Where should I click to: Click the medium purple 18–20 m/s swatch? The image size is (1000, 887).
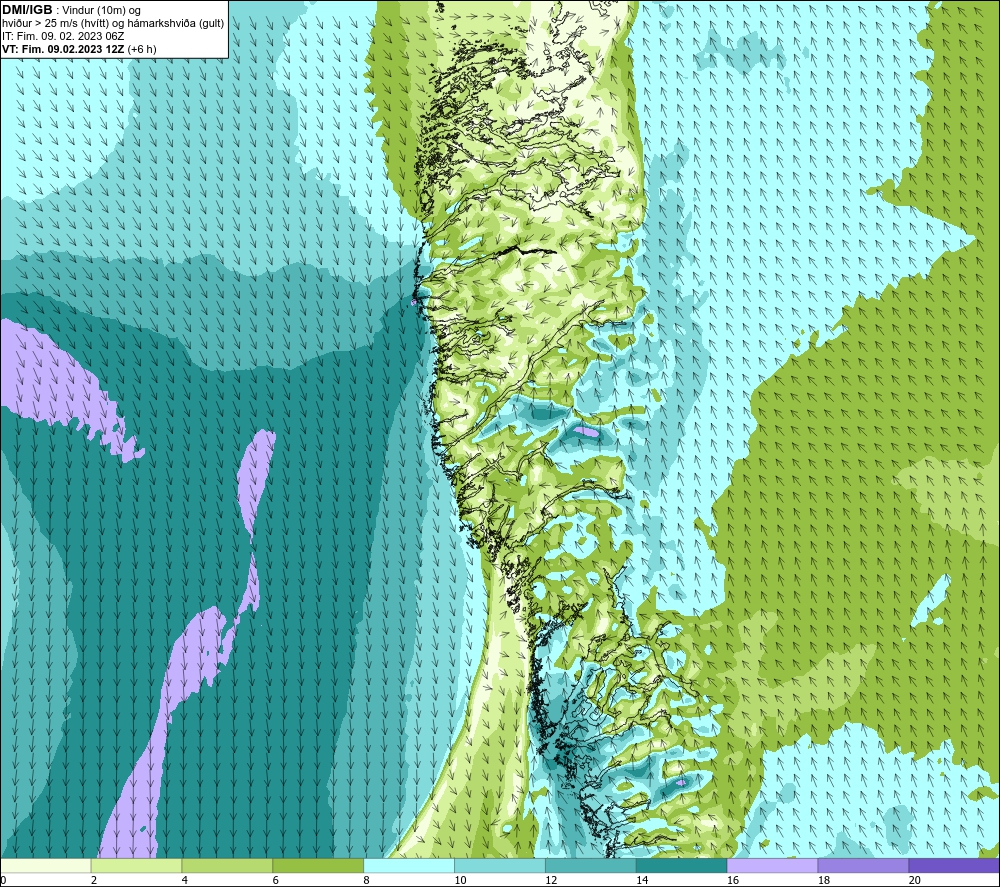pyautogui.click(x=863, y=865)
